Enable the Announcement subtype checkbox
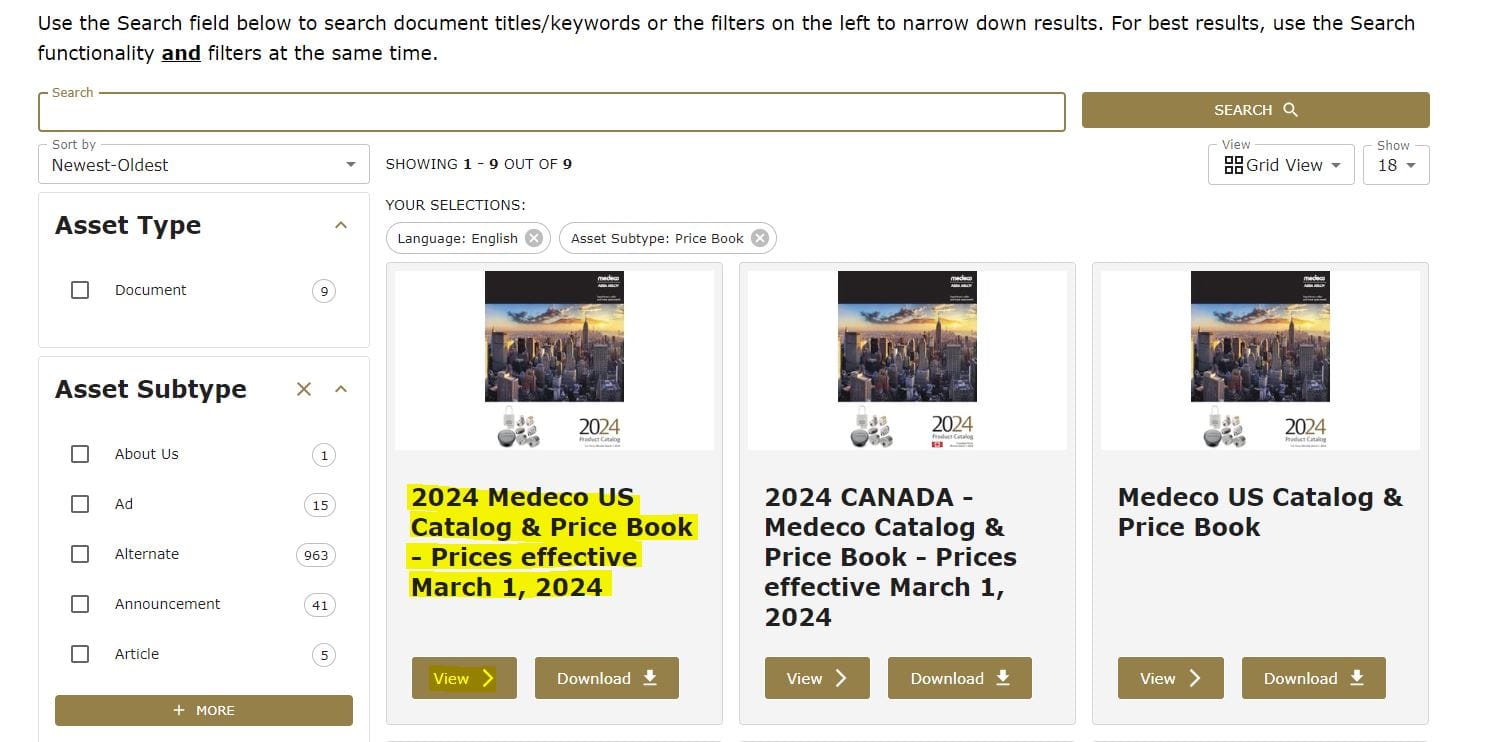The image size is (1509, 742). coord(80,604)
